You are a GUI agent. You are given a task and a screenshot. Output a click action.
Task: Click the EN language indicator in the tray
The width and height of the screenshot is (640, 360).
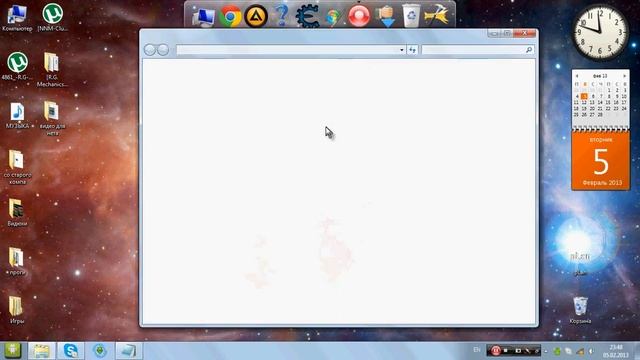point(477,350)
